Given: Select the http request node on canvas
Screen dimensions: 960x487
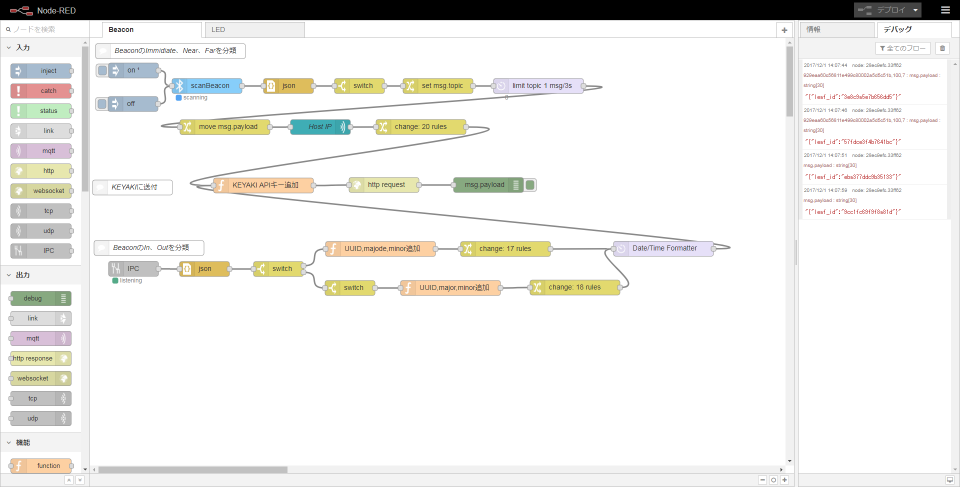Looking at the screenshot, I should (x=384, y=185).
